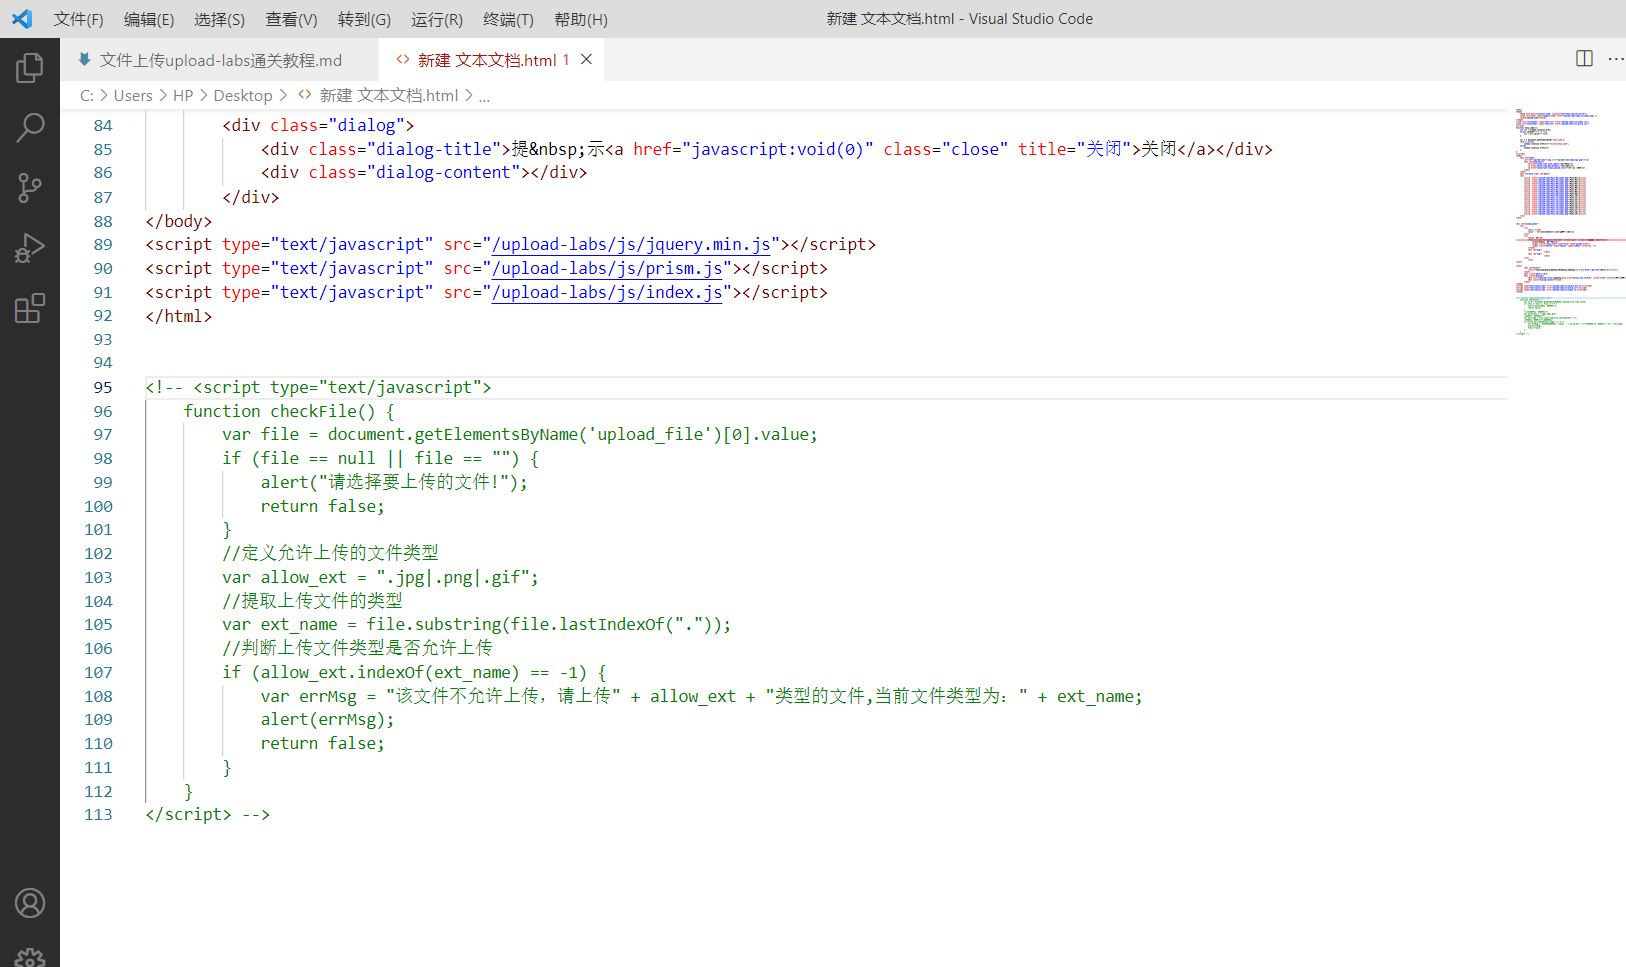Switch to the 文件上传upload-labs通关教程.md tab
Screen dimensions: 1626x967
tap(220, 60)
